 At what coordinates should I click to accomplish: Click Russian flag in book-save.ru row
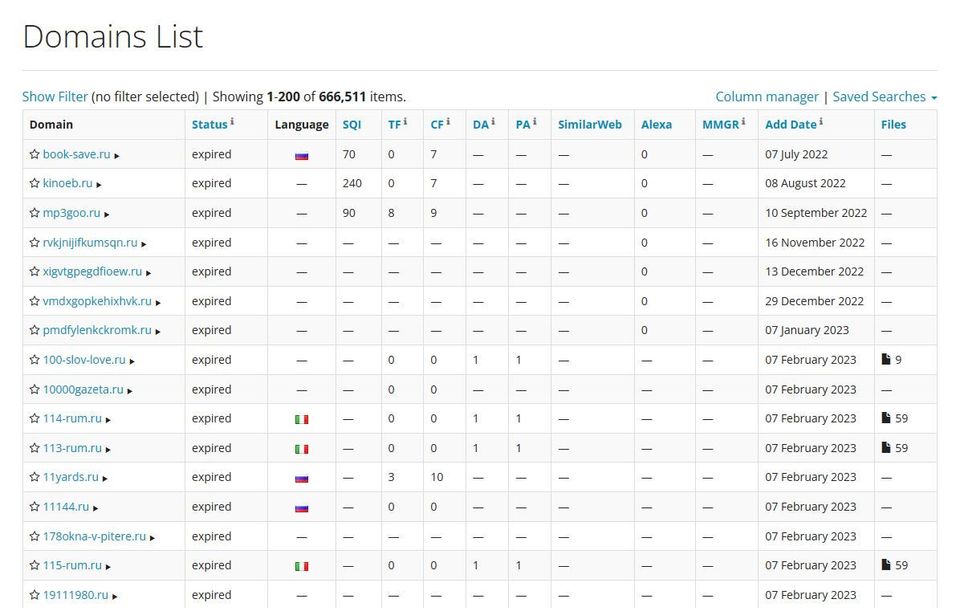[x=301, y=156]
